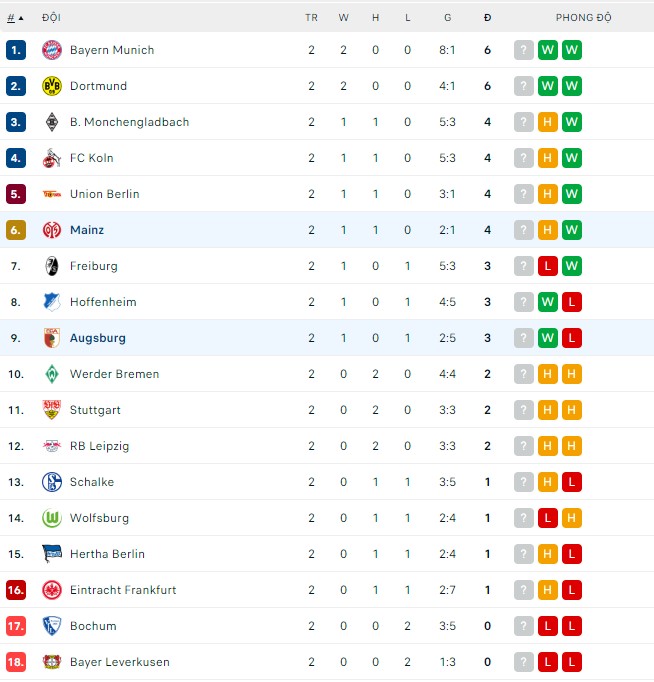Click the Werder Bremen diamond logo
654x682 pixels.
(52, 374)
